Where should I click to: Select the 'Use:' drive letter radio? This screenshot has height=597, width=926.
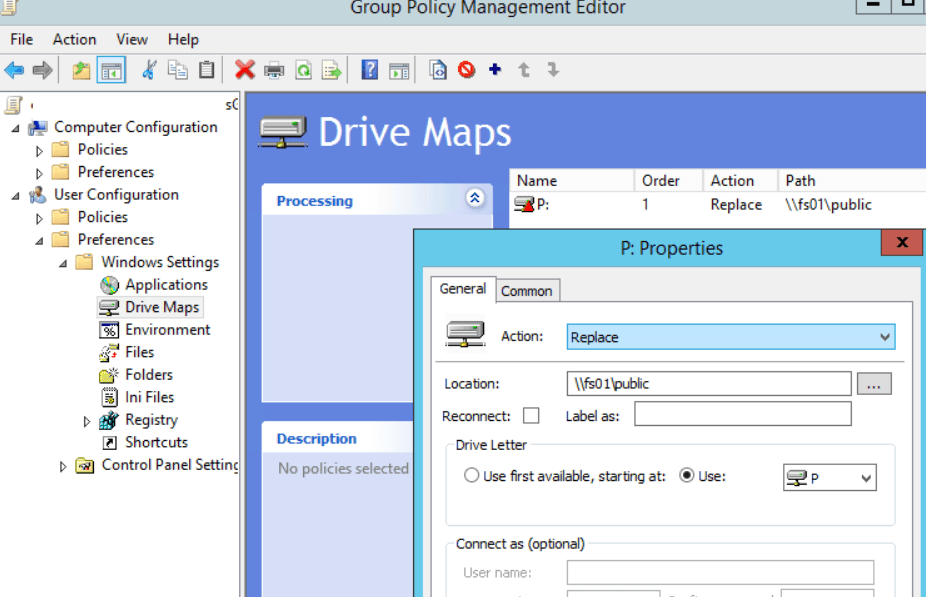(686, 475)
